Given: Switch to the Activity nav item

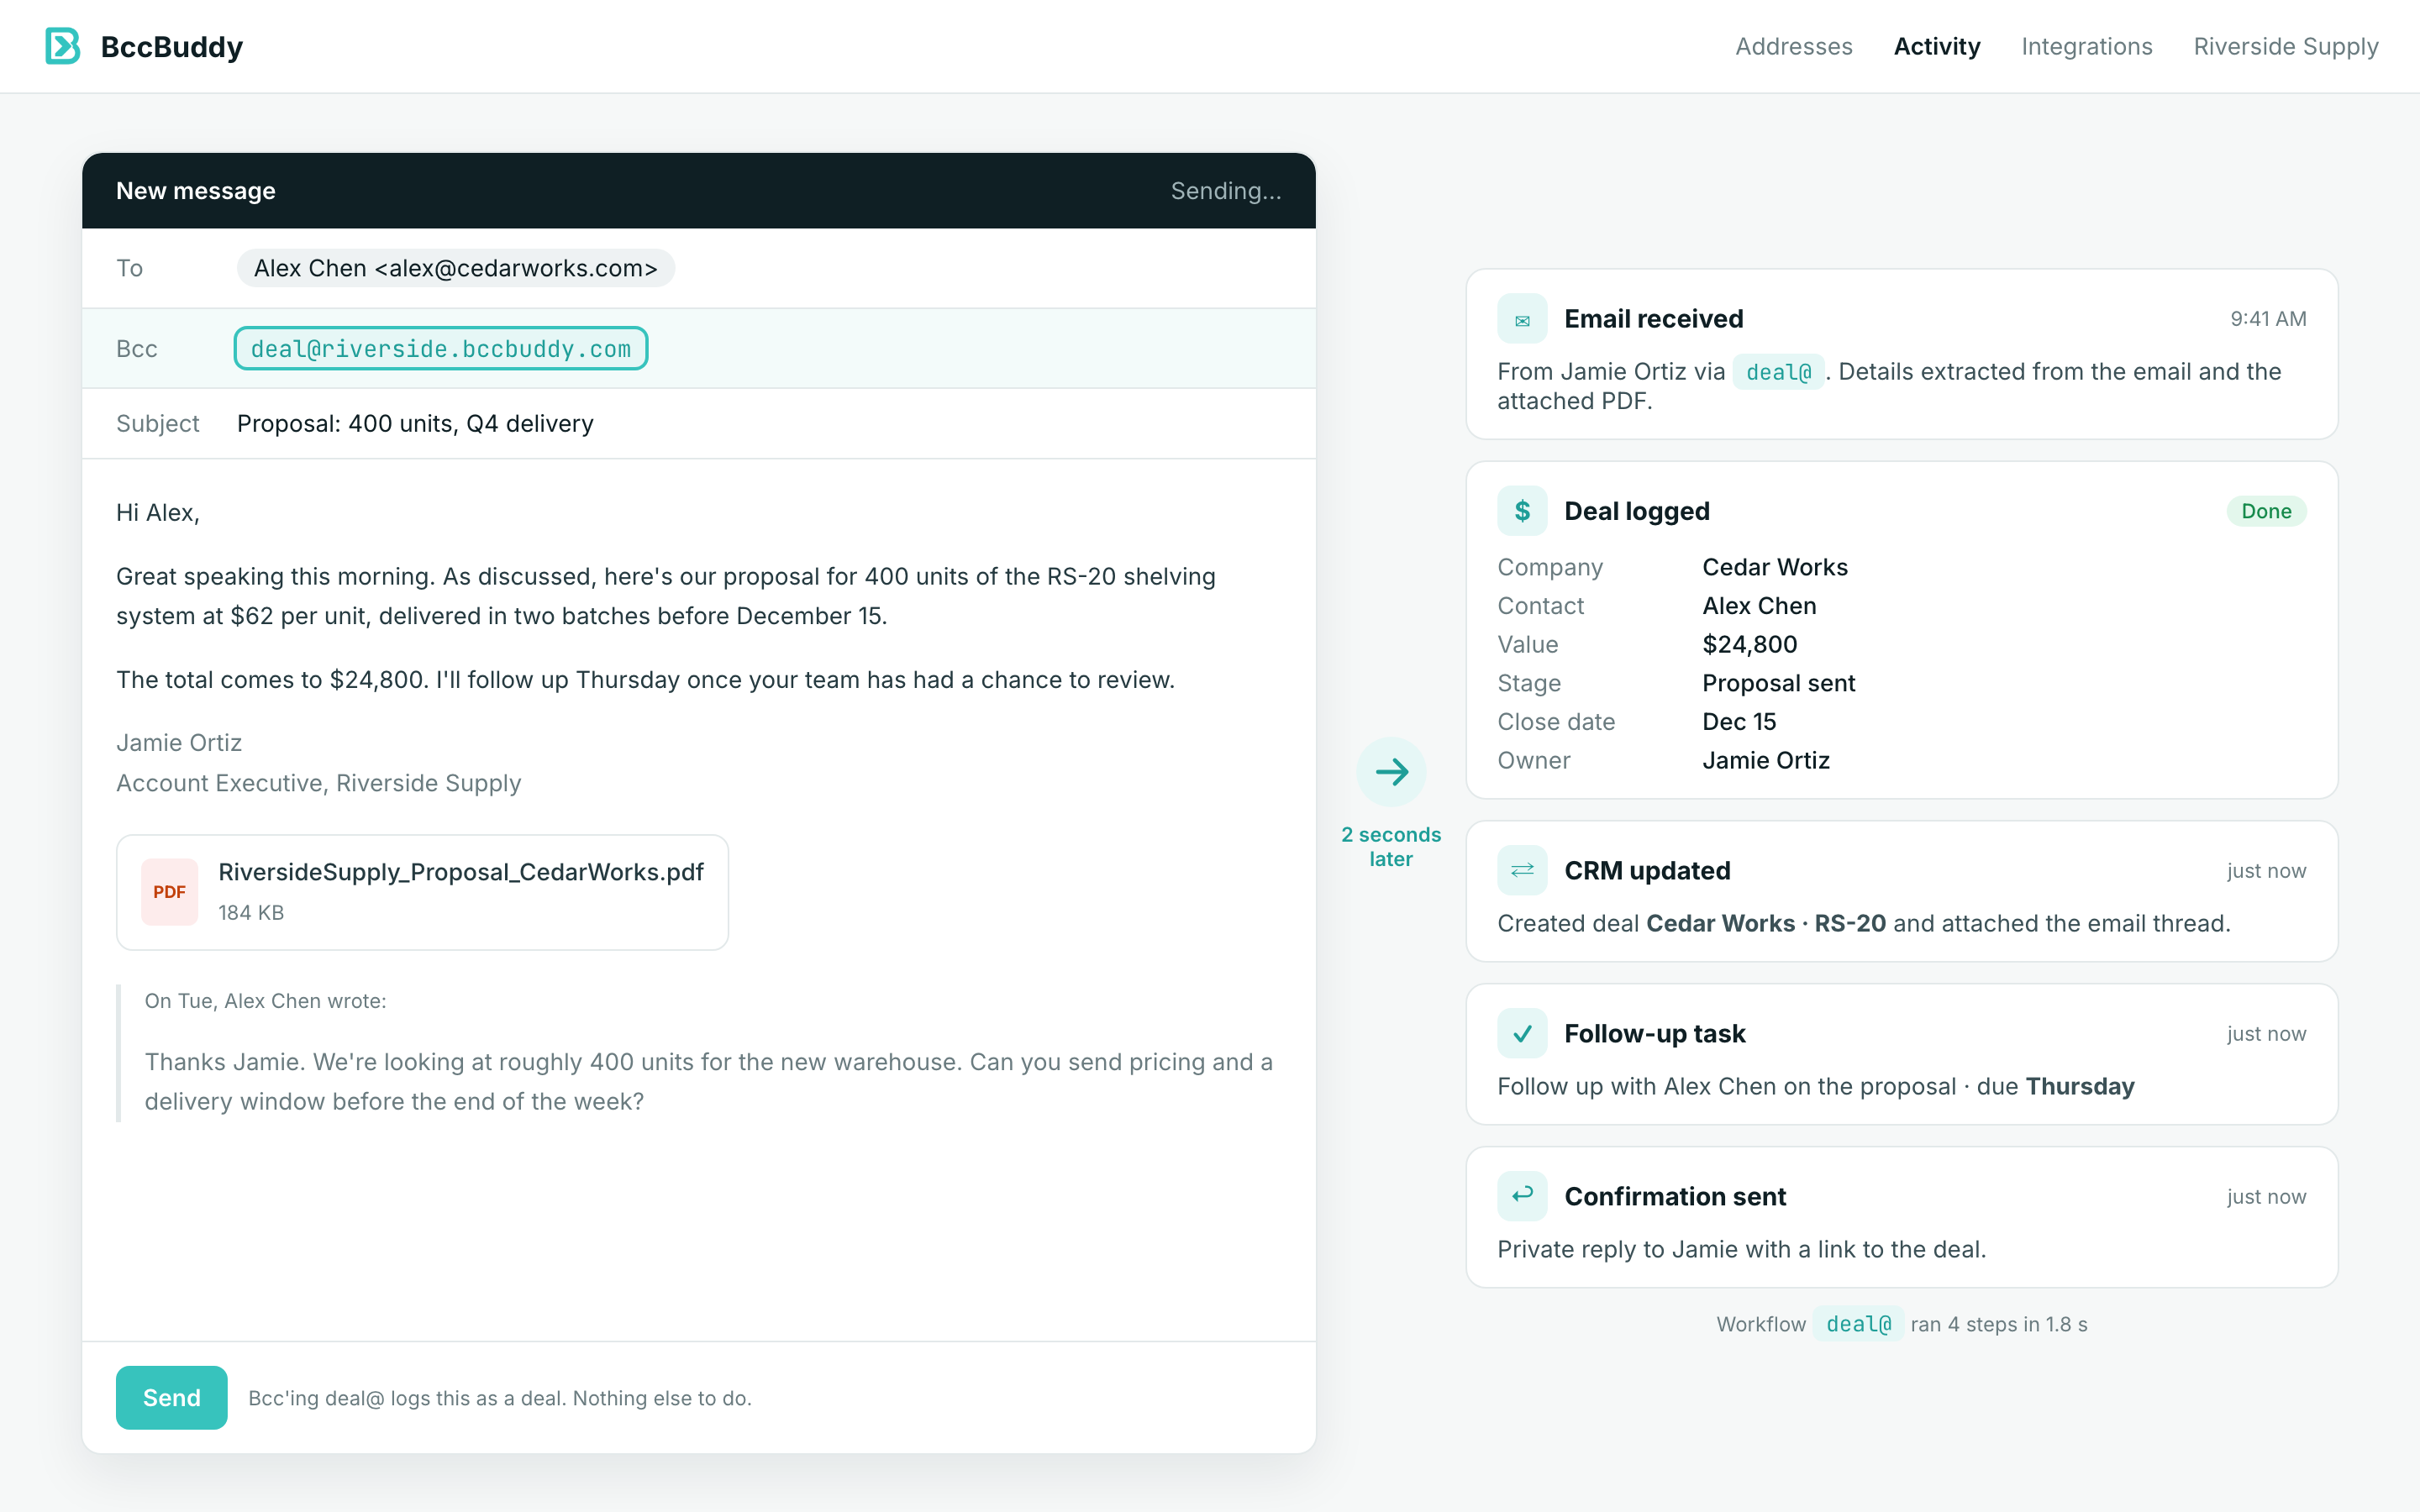Looking at the screenshot, I should pyautogui.click(x=1937, y=46).
